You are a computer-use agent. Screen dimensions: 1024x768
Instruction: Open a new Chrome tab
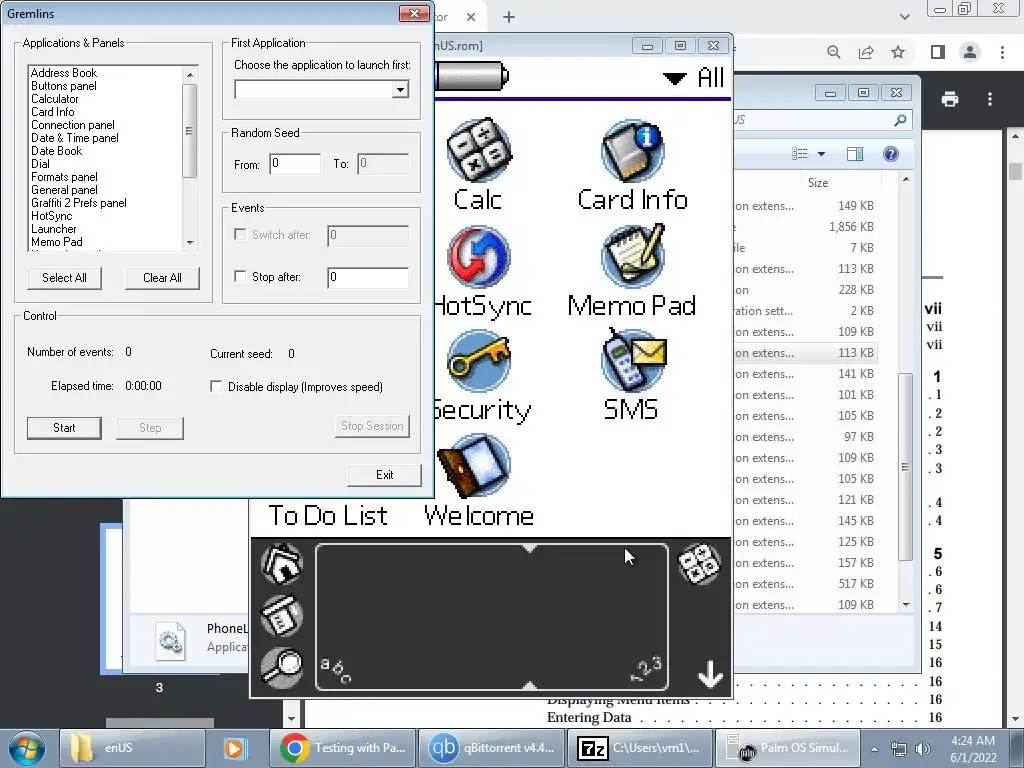(509, 17)
